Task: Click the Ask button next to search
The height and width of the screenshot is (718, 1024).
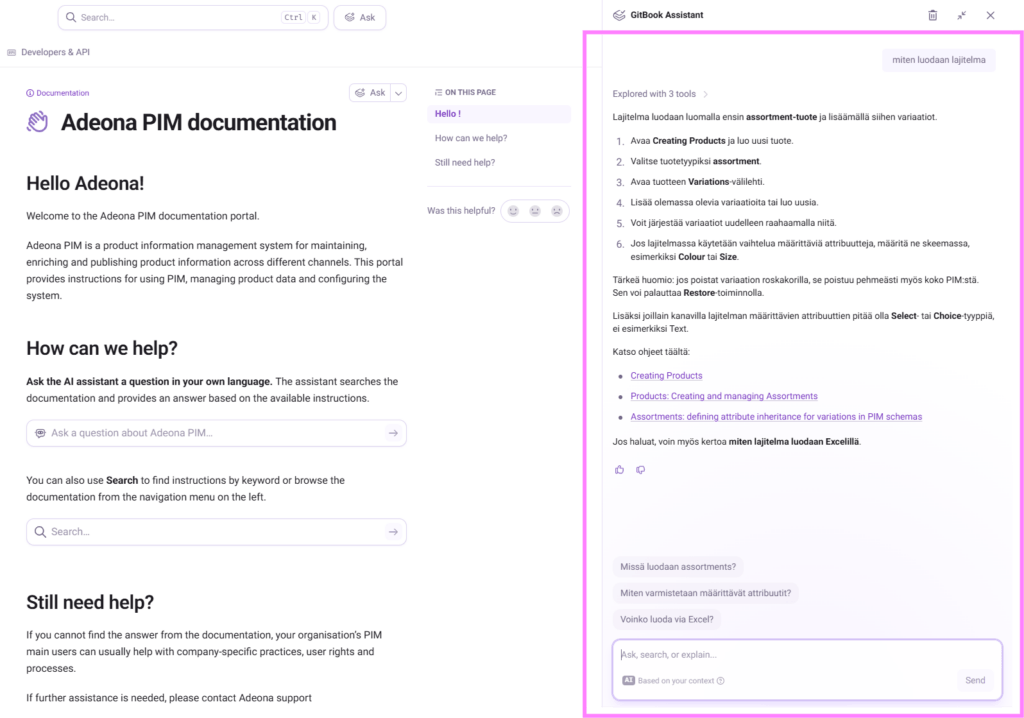Action: click(x=360, y=18)
